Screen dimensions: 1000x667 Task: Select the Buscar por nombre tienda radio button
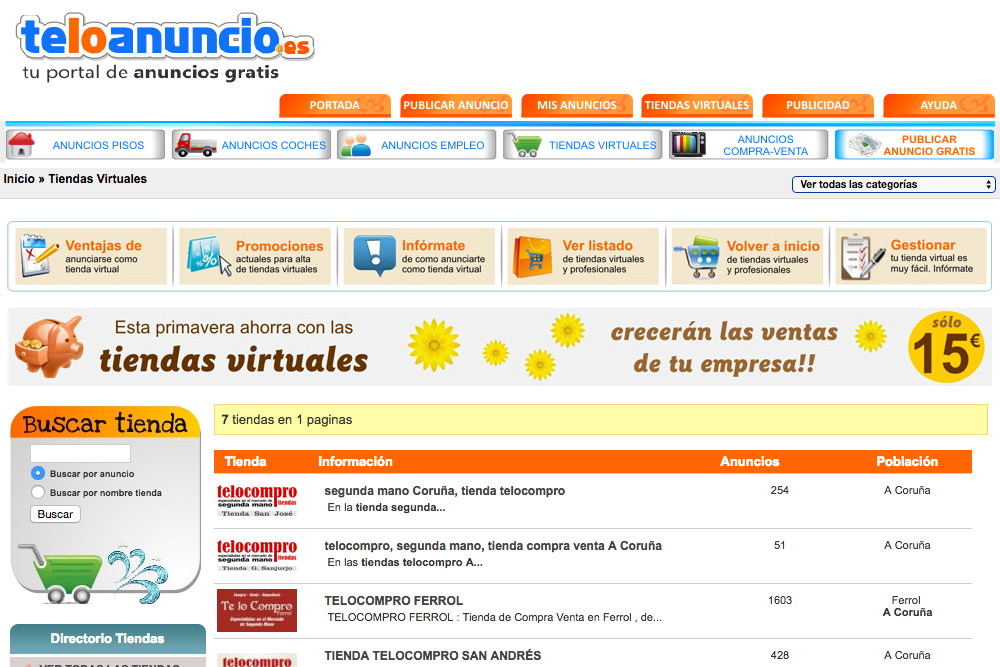pos(38,492)
